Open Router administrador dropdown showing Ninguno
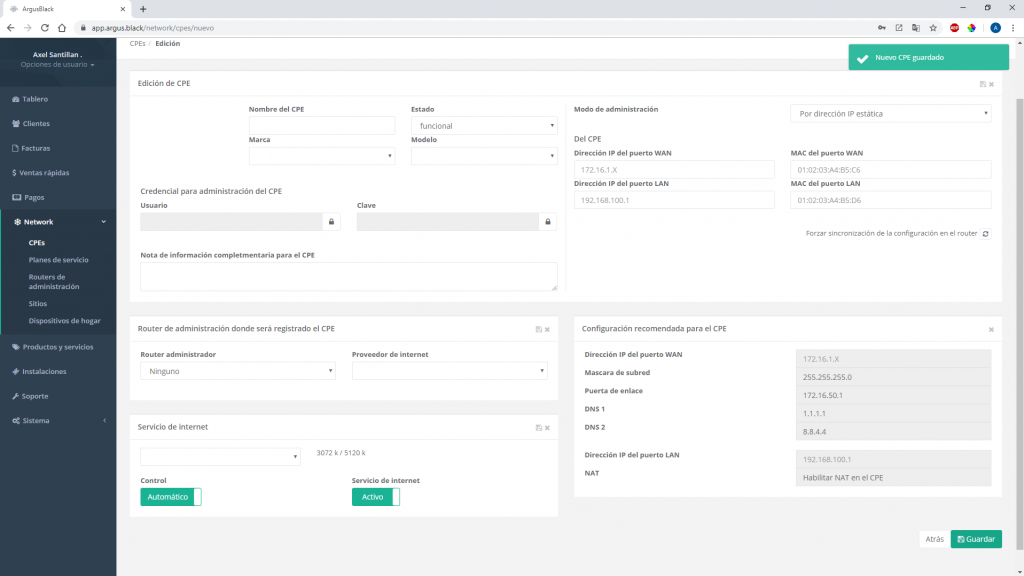 (238, 371)
